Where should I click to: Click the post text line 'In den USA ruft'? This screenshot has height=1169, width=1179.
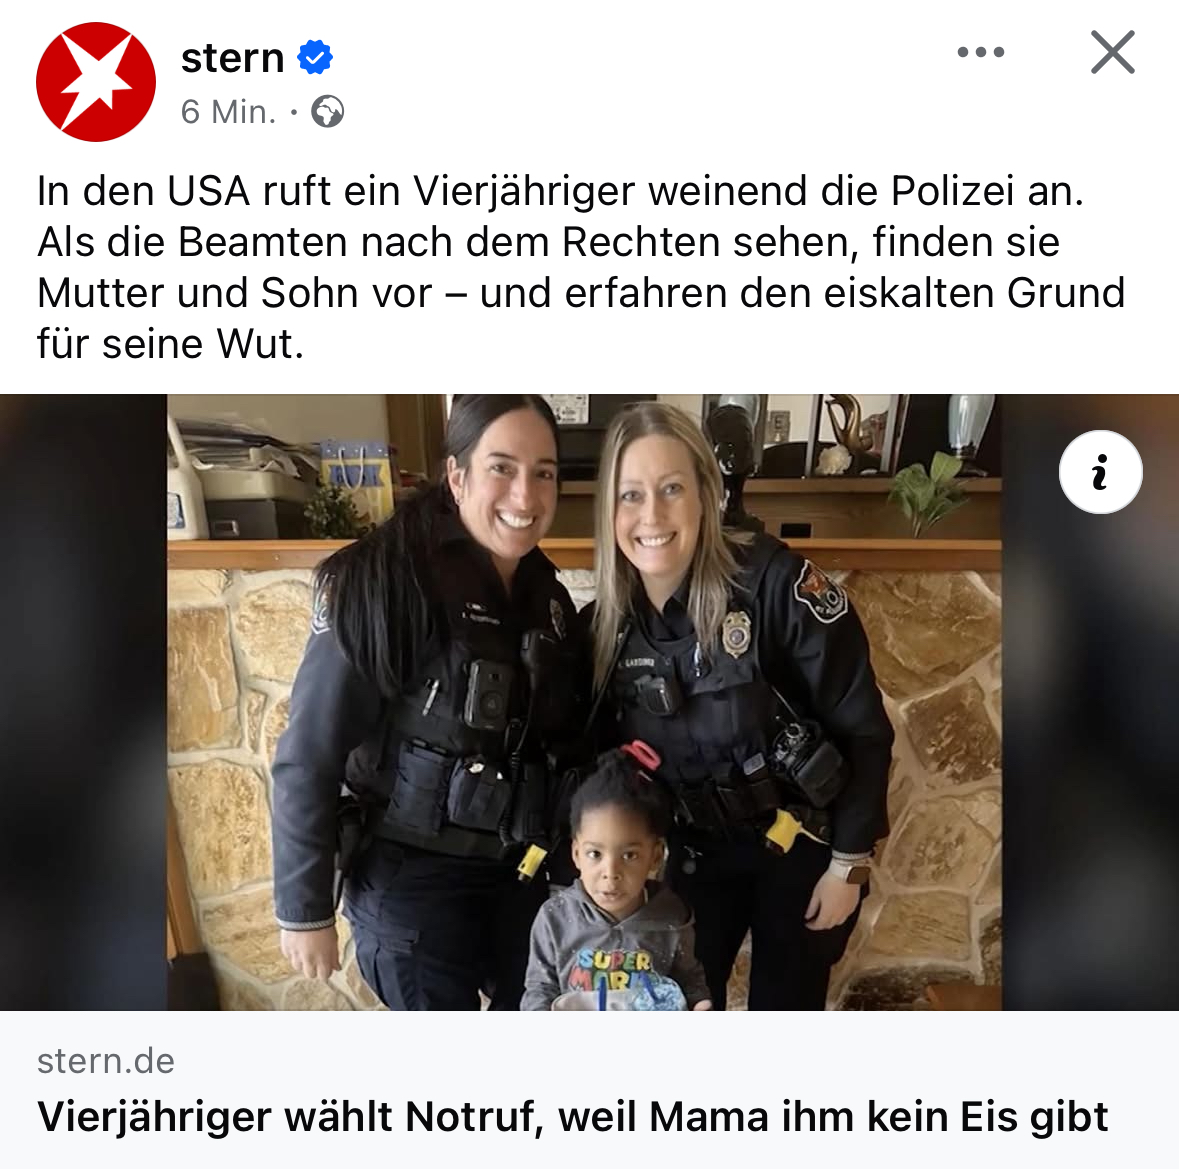point(561,191)
